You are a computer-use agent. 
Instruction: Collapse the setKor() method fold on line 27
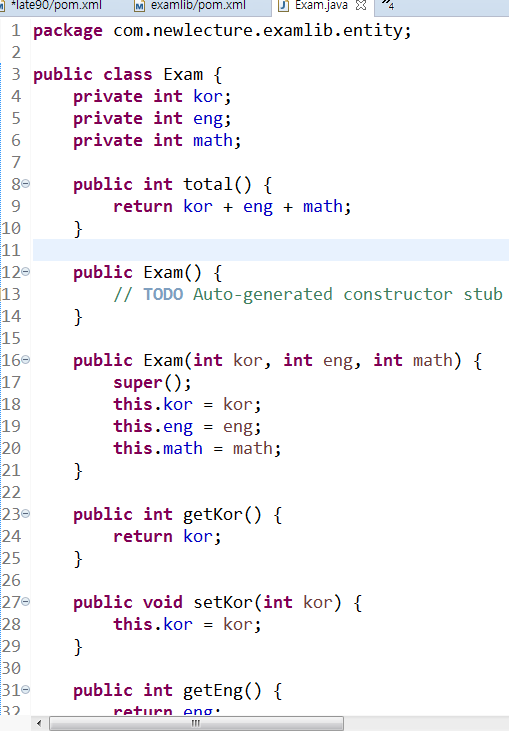tap(26, 601)
